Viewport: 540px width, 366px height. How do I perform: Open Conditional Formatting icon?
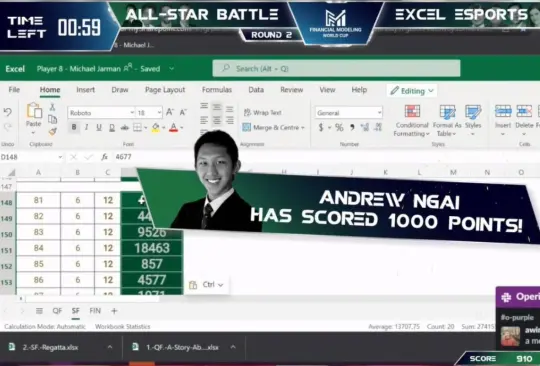click(412, 111)
